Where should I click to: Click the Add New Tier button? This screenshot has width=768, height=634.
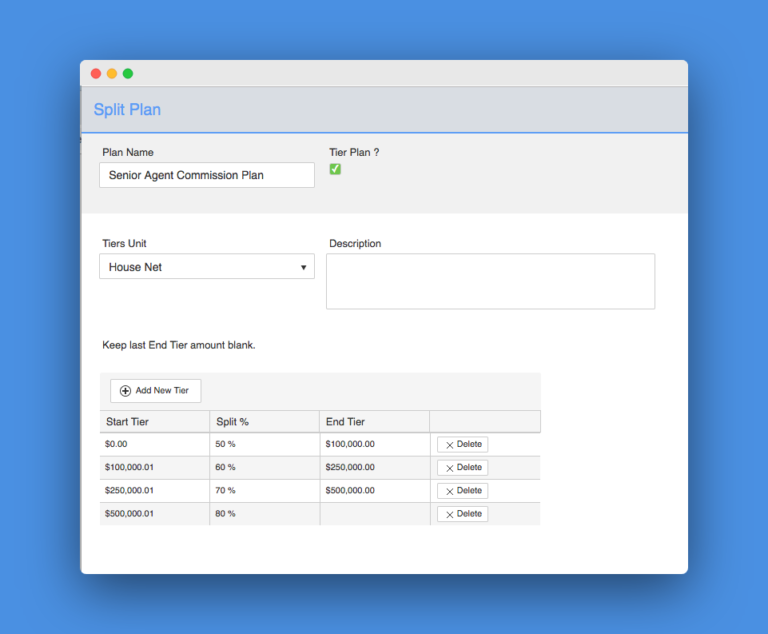point(155,390)
